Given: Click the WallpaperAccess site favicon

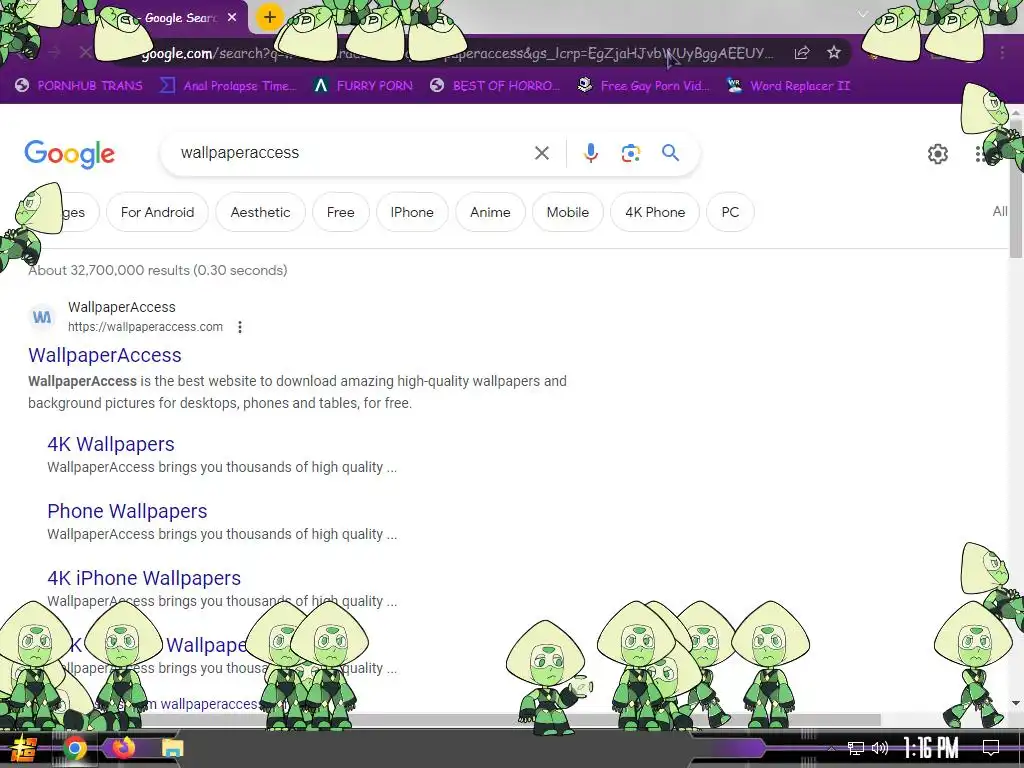Looking at the screenshot, I should coord(42,317).
